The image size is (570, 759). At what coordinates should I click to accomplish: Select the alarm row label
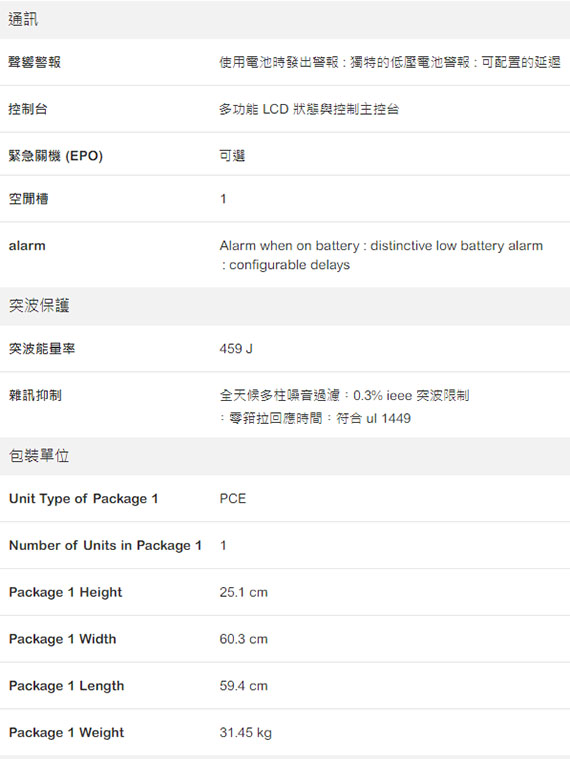[27, 246]
